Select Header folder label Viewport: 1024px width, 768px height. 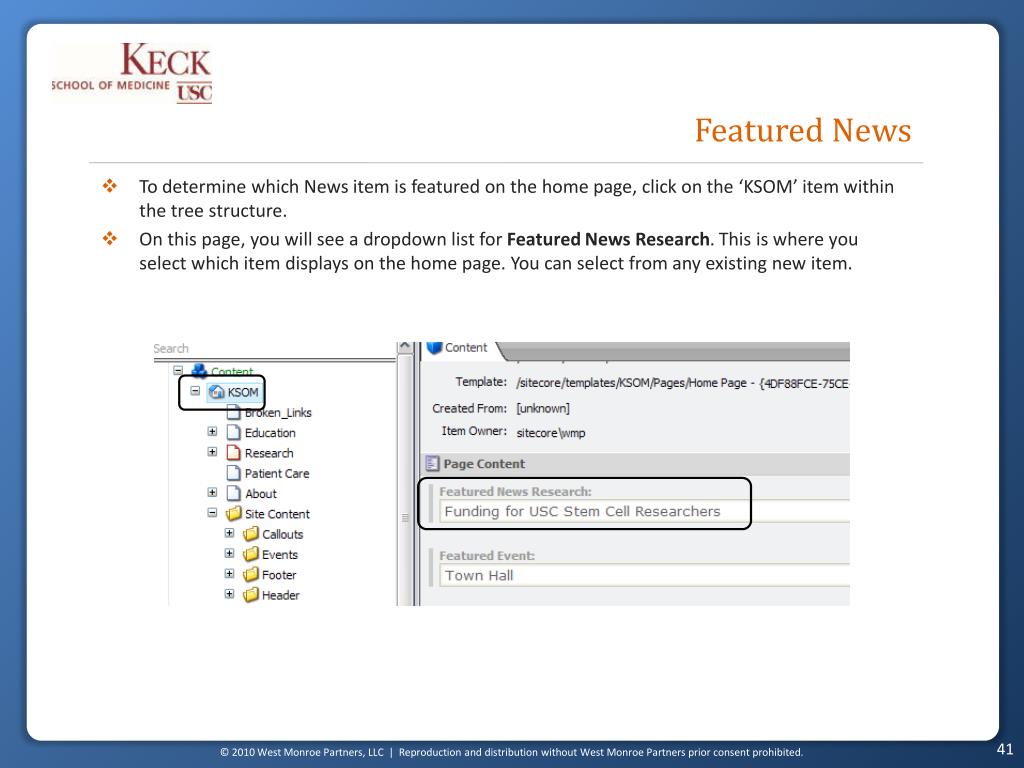click(281, 595)
